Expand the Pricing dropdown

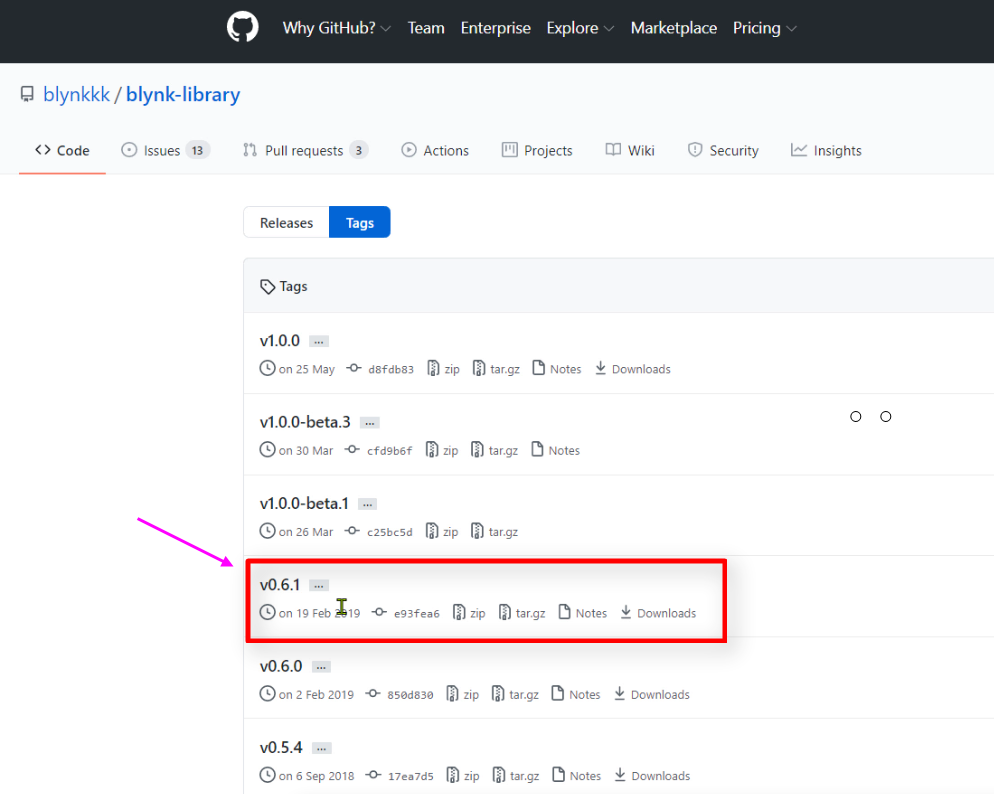[765, 28]
